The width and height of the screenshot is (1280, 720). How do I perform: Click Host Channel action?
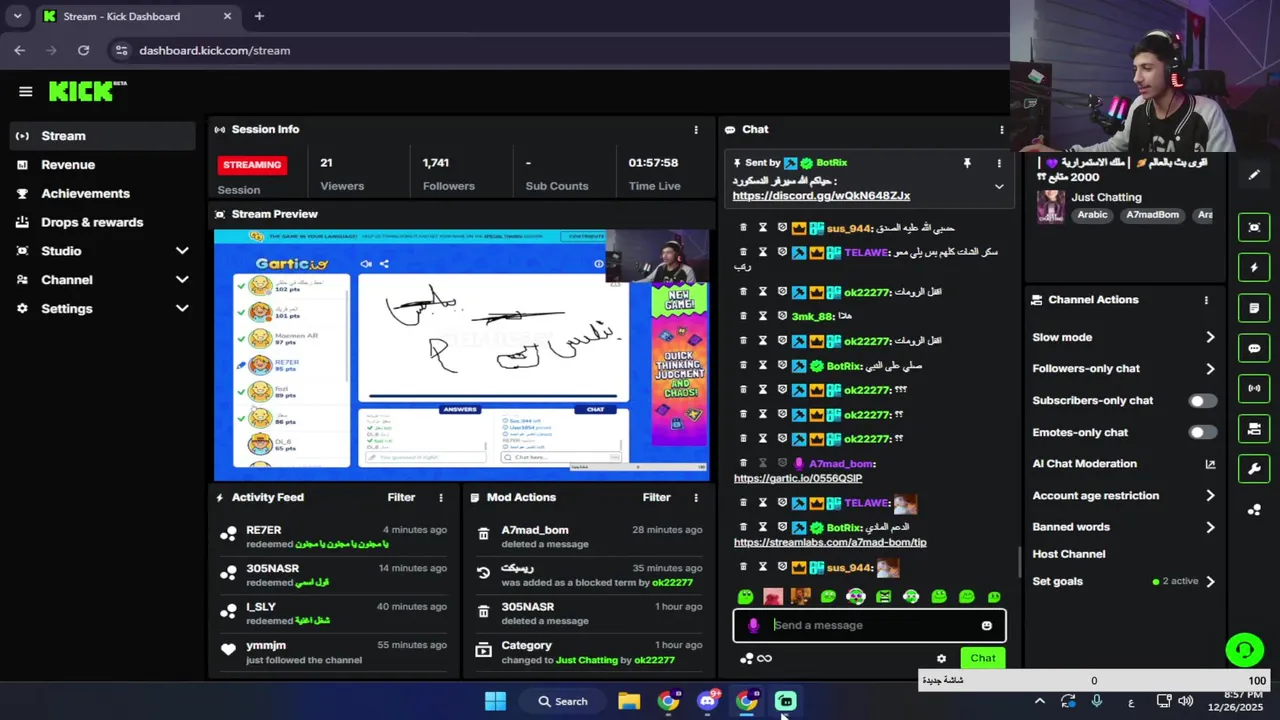pos(1069,554)
